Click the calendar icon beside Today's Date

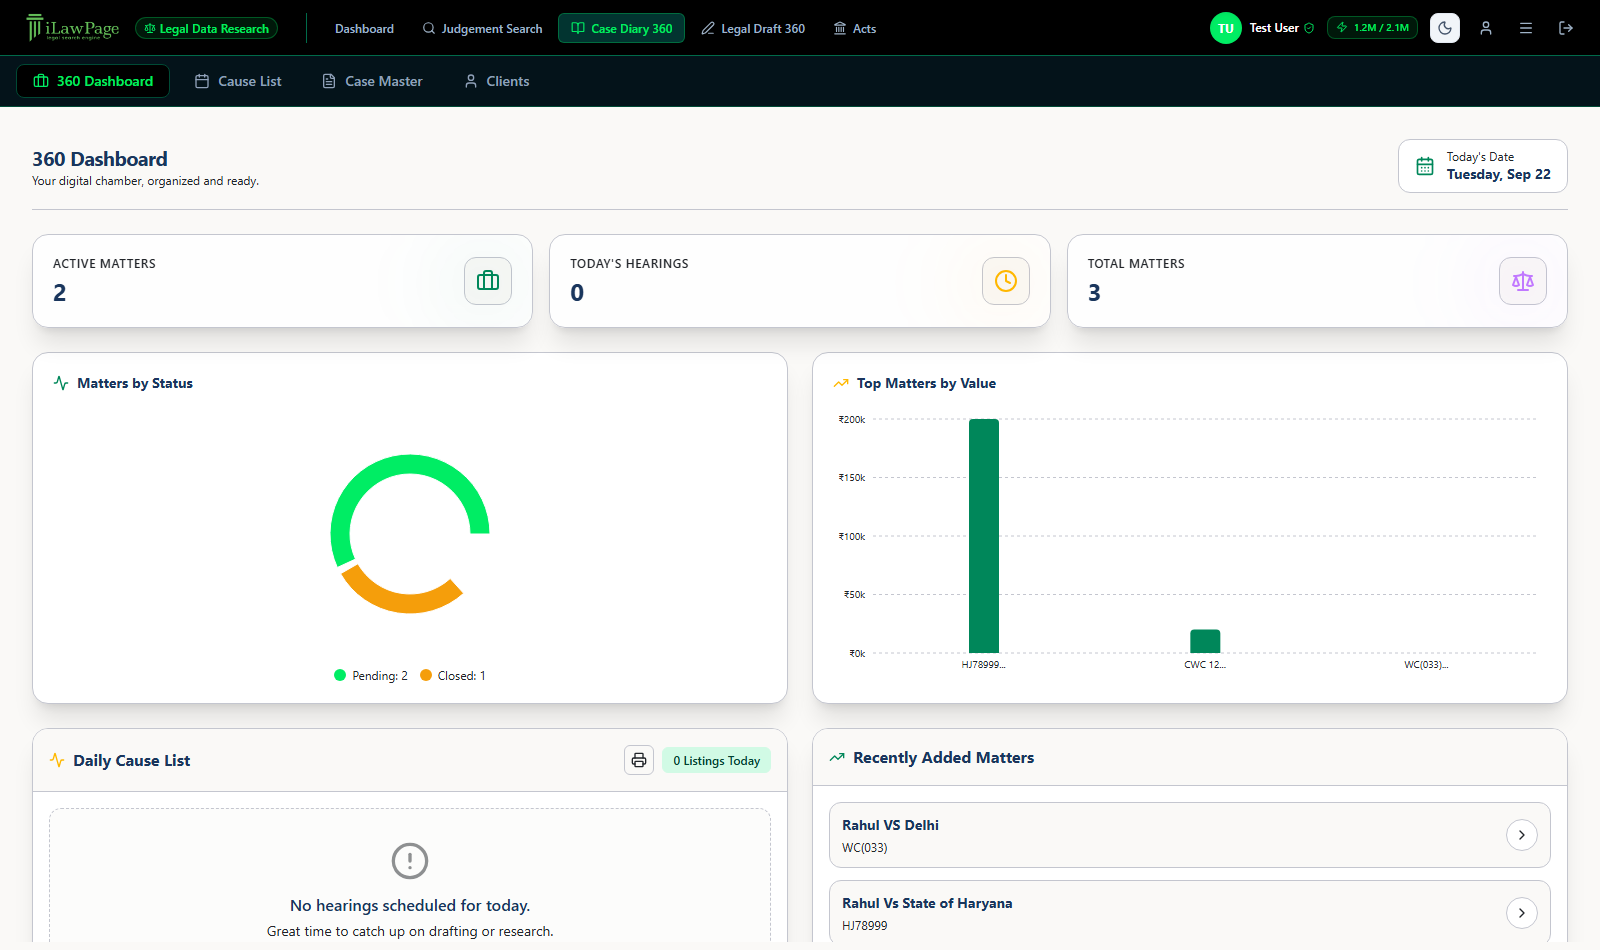click(x=1425, y=166)
